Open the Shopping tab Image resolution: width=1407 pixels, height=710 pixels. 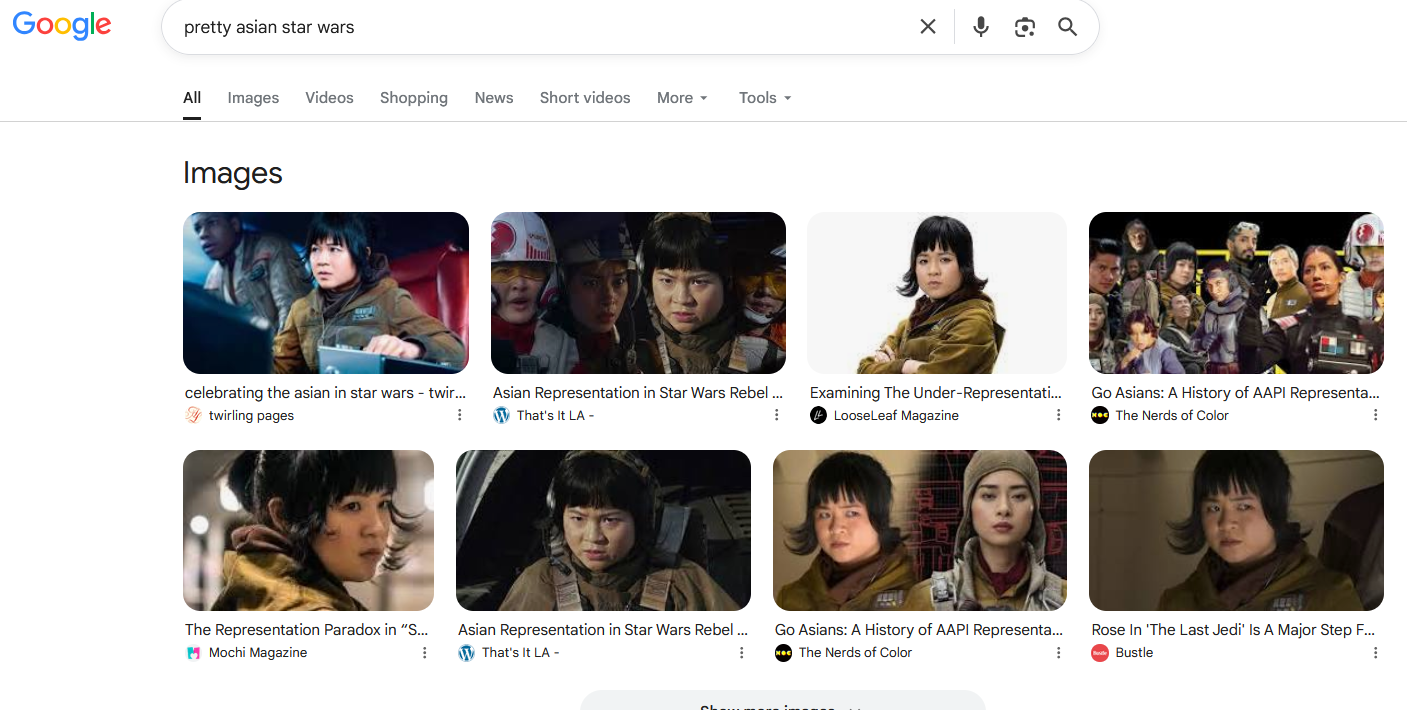414,98
